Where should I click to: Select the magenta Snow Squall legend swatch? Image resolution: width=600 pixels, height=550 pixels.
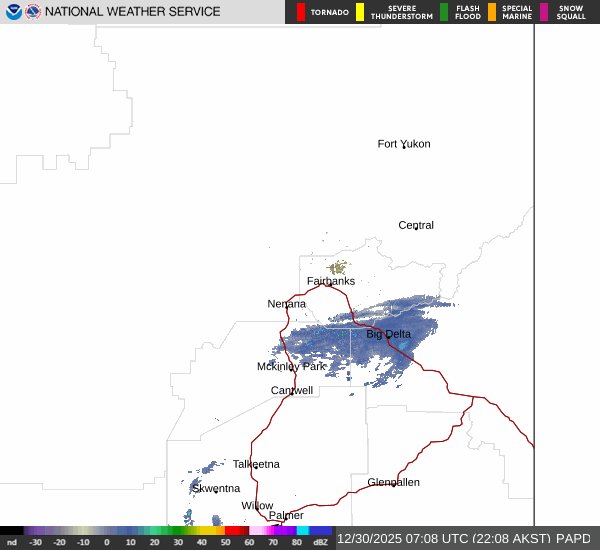tap(544, 12)
